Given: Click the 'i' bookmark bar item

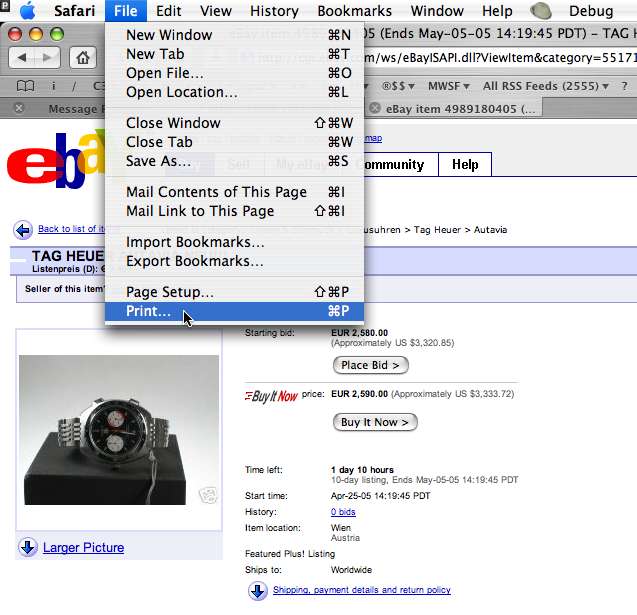Looking at the screenshot, I should click(53, 86).
